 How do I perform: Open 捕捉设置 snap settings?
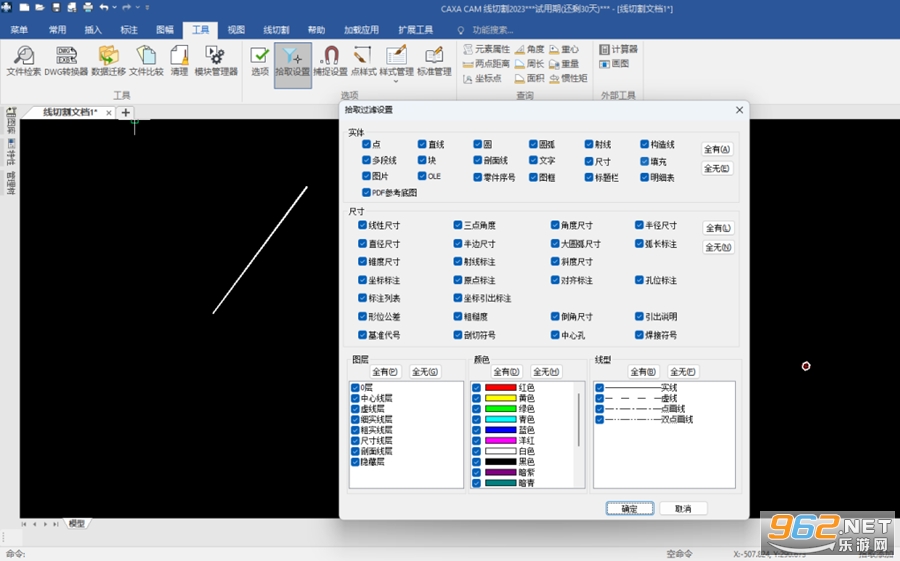330,61
